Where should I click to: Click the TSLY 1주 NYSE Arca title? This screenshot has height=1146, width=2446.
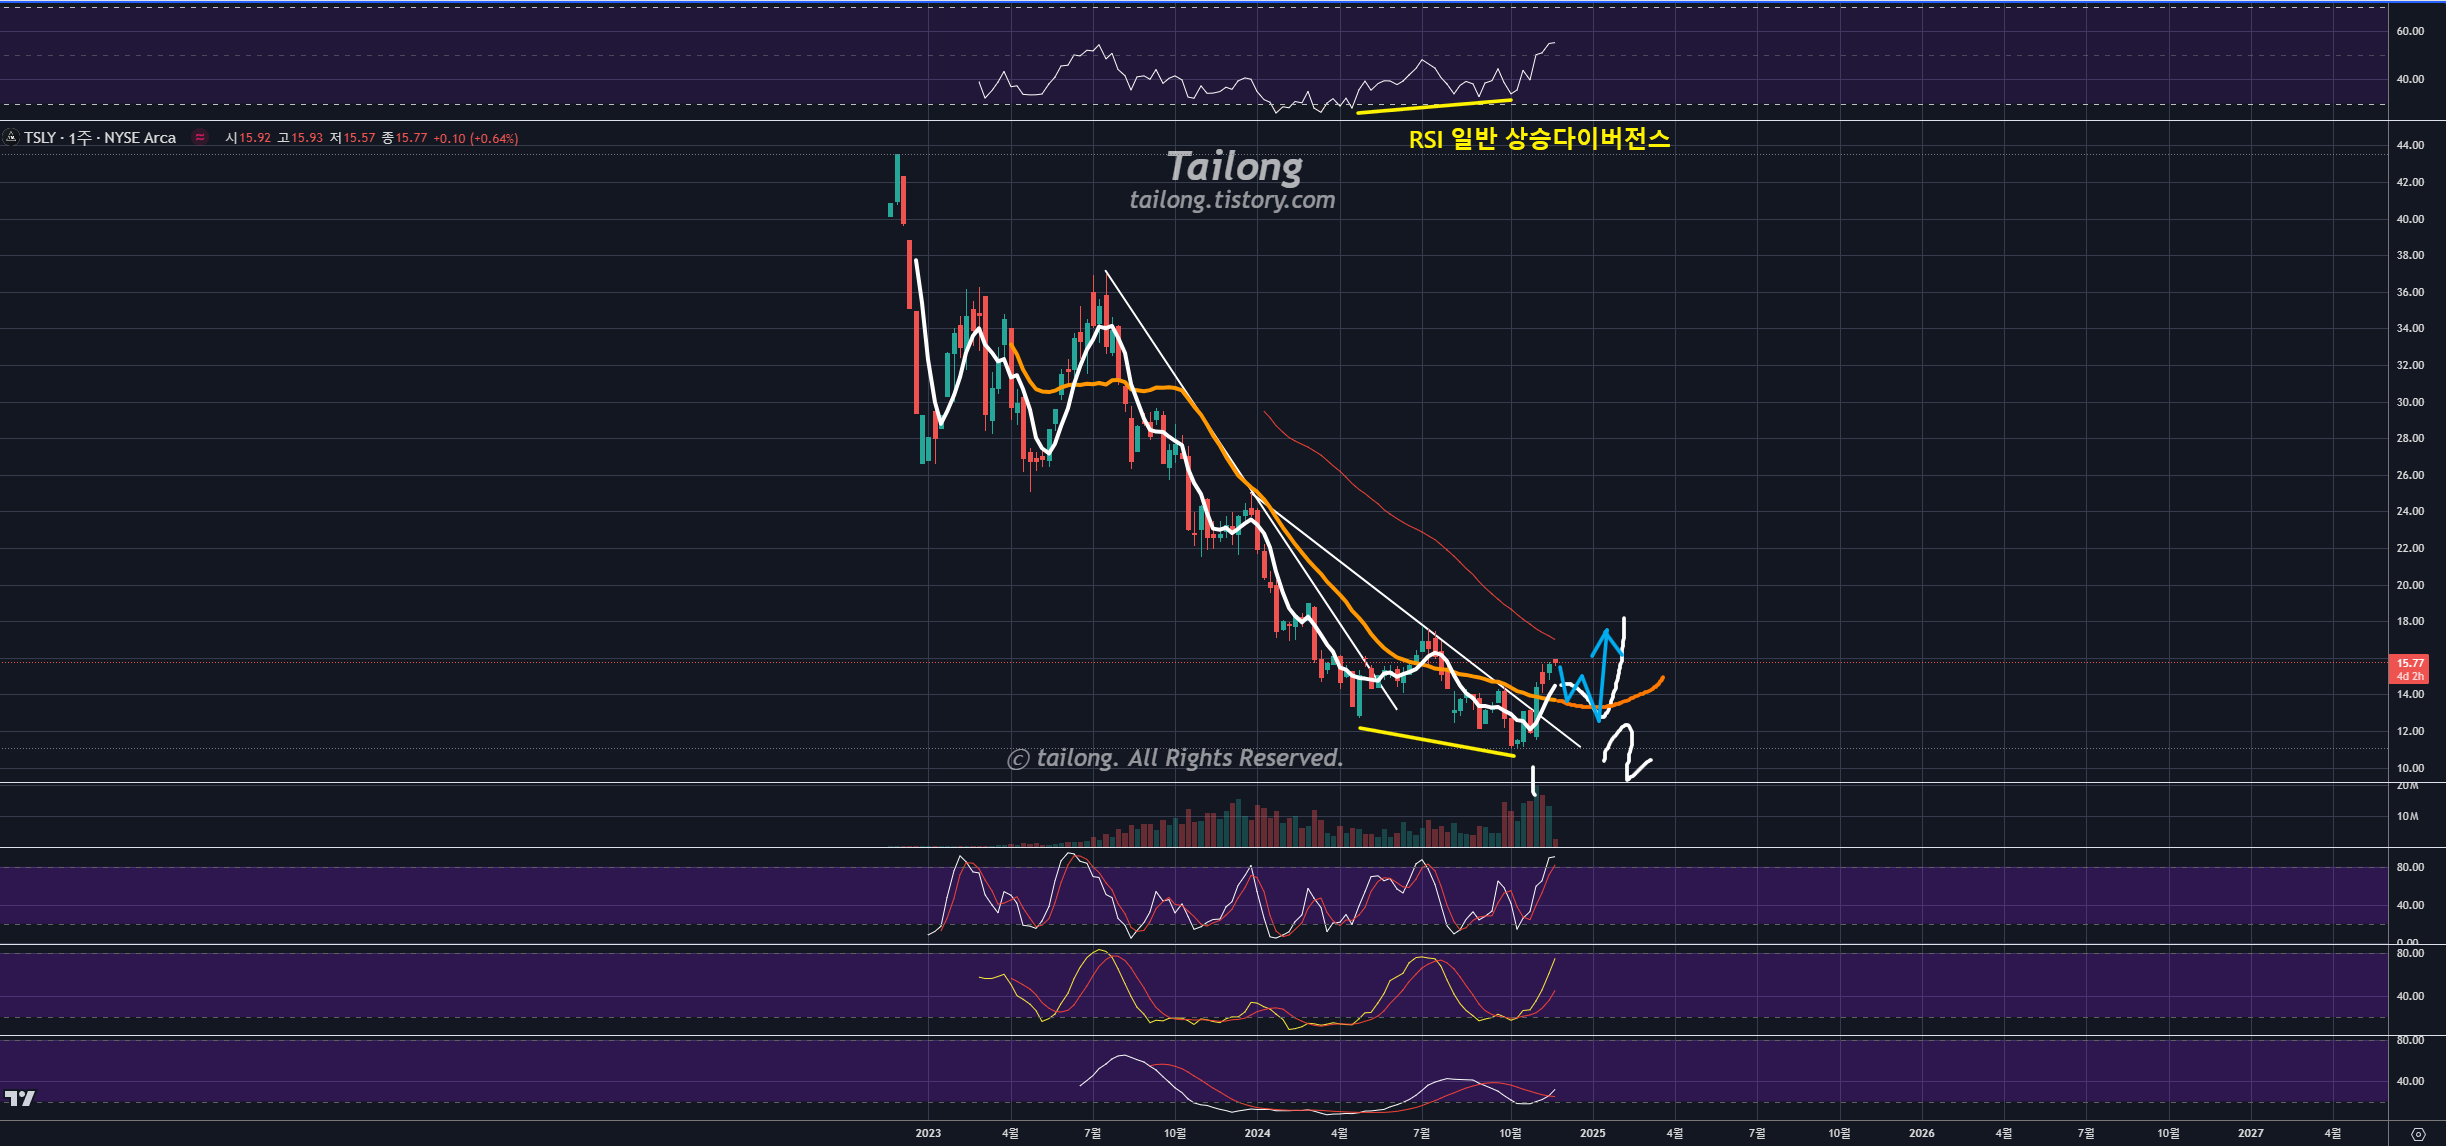(x=100, y=138)
